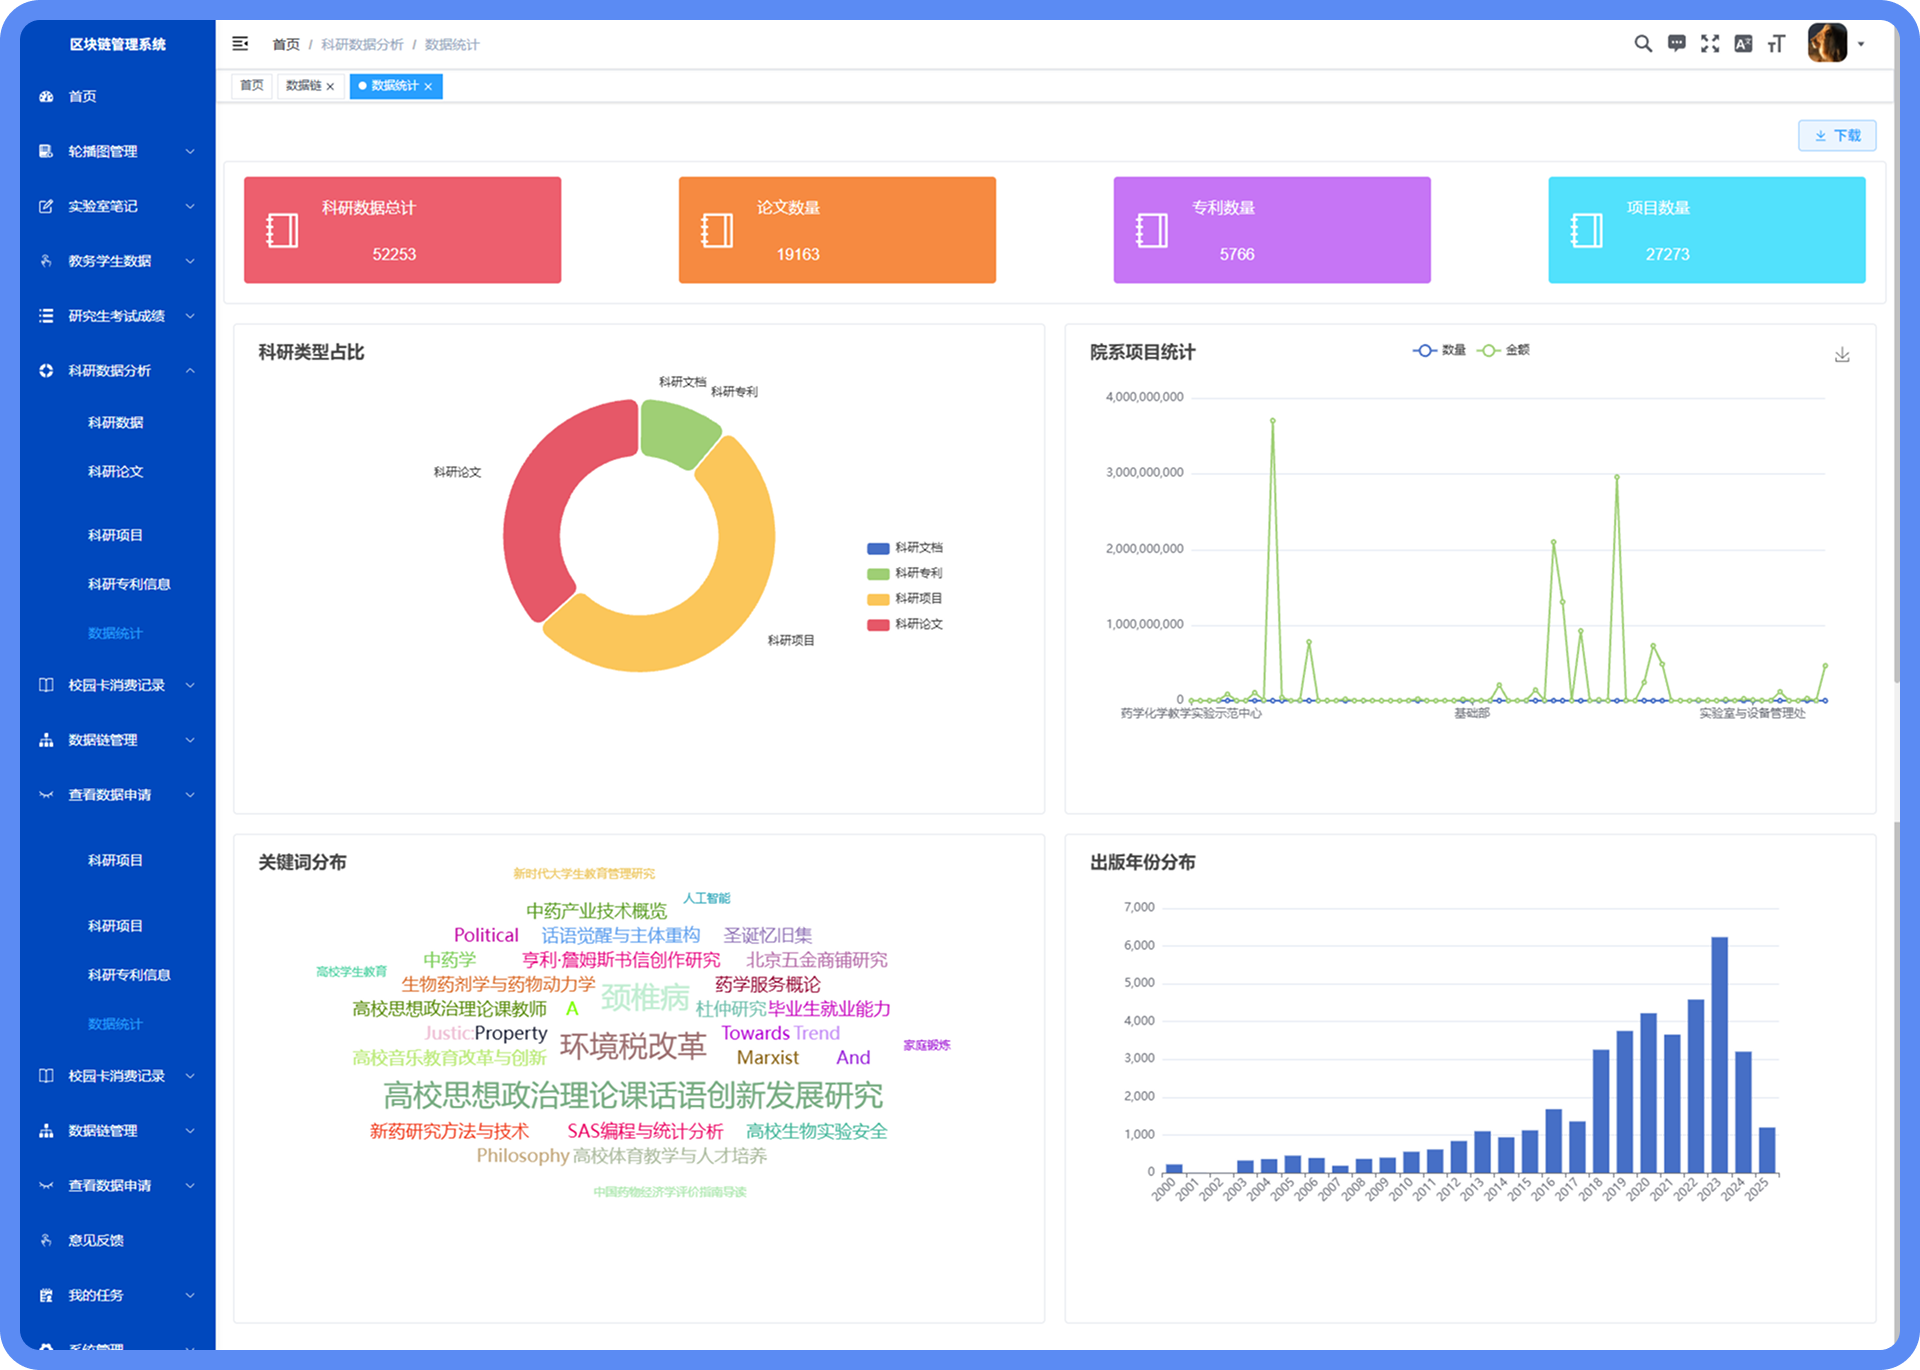
Task: Select 科研论文 in the sidebar submenu
Action: (x=115, y=472)
